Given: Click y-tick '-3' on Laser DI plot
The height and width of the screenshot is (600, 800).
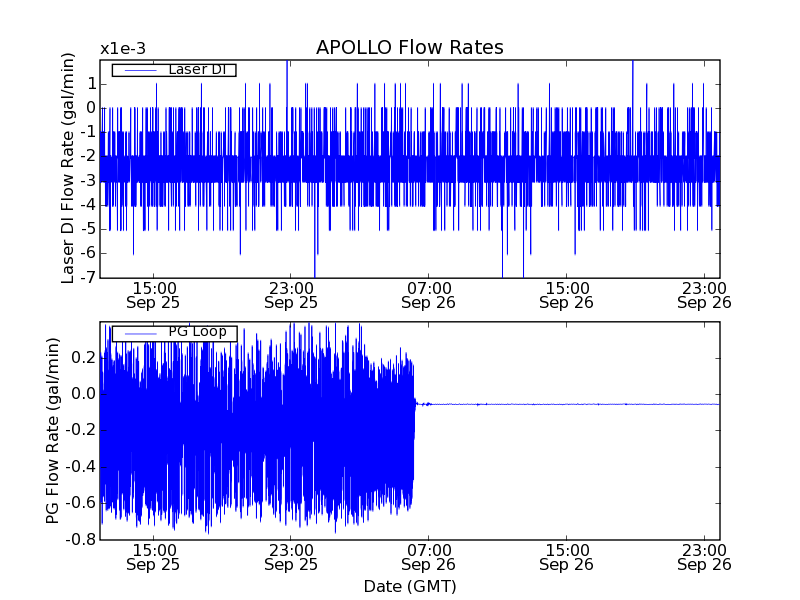Looking at the screenshot, I should click(x=88, y=181).
